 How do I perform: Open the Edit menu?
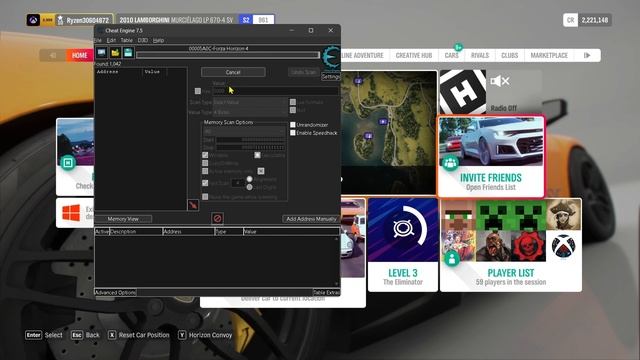[111, 40]
